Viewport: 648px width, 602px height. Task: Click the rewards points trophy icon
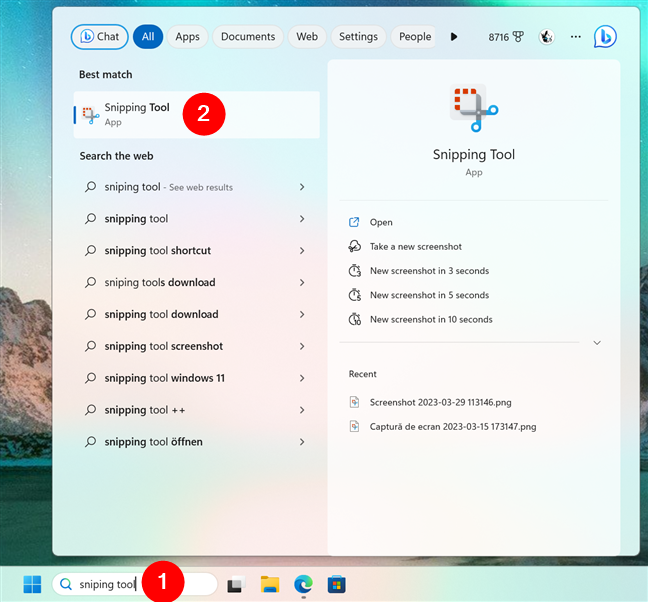pyautogui.click(x=518, y=37)
